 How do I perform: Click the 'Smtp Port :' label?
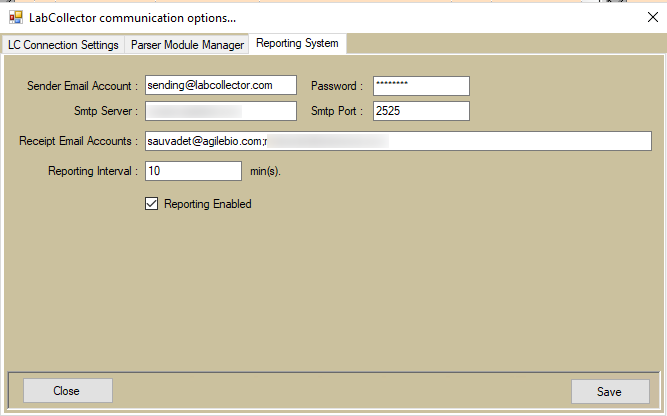click(337, 111)
